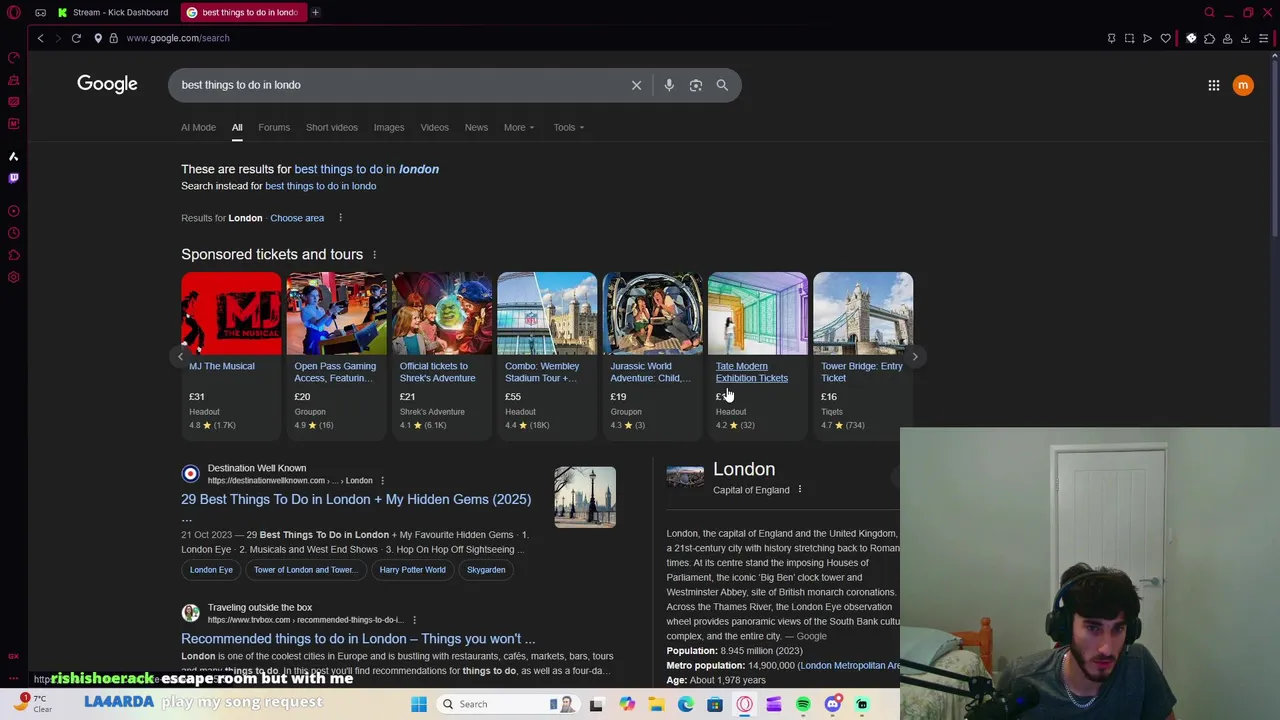Open Tate Modern Exhibition Tickets link
Image resolution: width=1280 pixels, height=720 pixels.
(751, 372)
